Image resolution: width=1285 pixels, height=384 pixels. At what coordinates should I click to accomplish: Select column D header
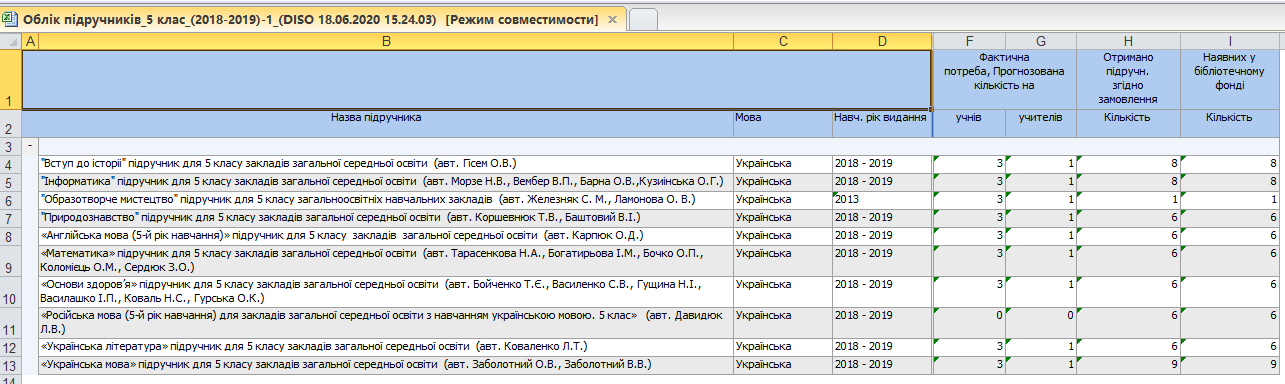coord(882,40)
